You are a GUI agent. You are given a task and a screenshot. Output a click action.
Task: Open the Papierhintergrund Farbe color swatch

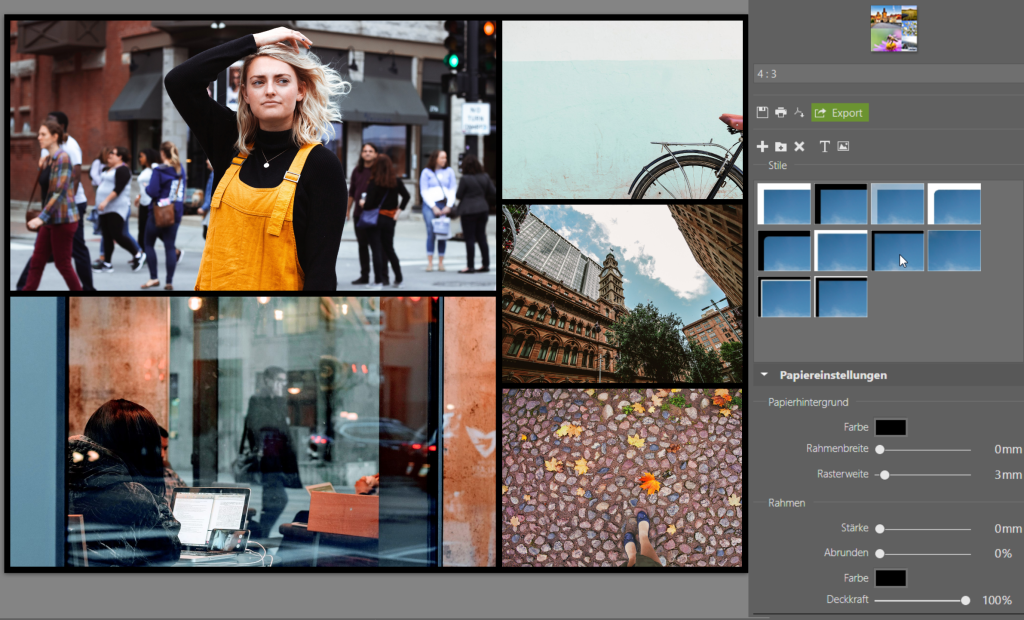(x=890, y=427)
